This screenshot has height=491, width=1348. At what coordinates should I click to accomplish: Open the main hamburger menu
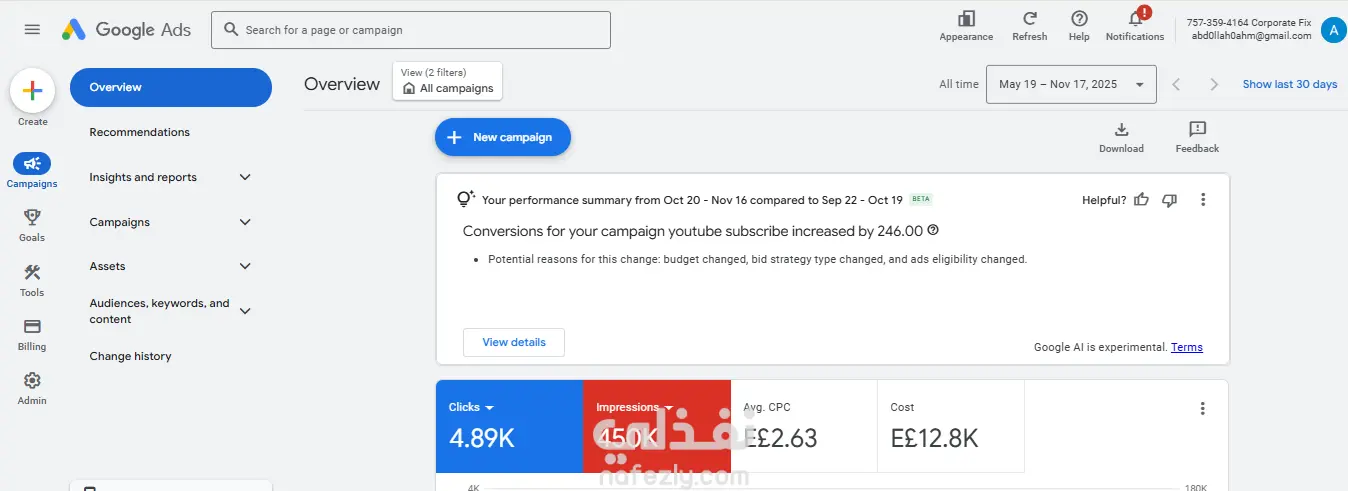click(32, 30)
